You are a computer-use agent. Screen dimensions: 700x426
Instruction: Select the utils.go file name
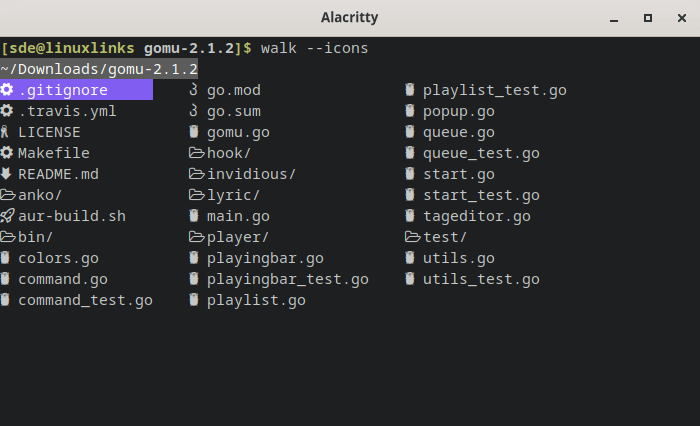point(459,259)
